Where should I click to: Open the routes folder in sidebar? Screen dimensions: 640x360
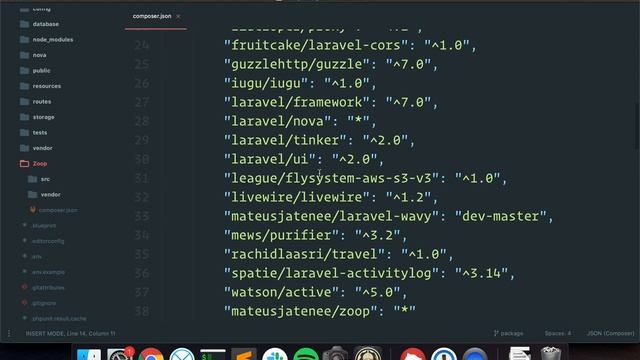(x=42, y=102)
